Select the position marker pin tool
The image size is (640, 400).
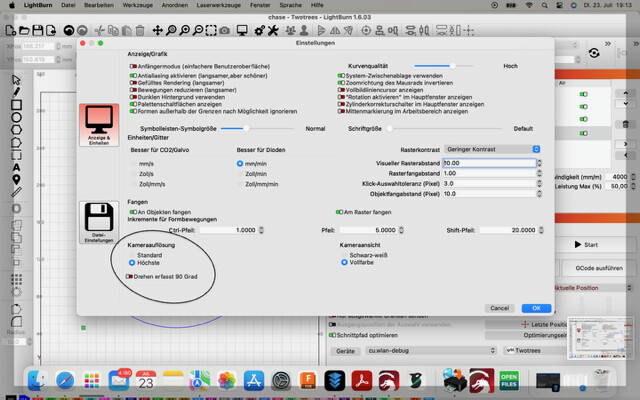[16, 180]
